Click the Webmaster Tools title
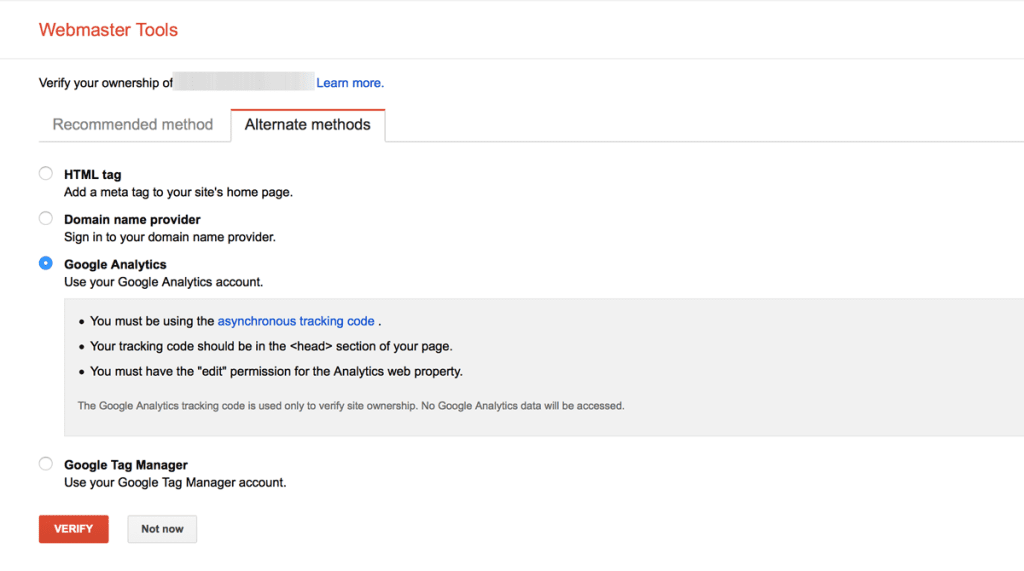Viewport: 1024px width, 571px height. tap(108, 30)
